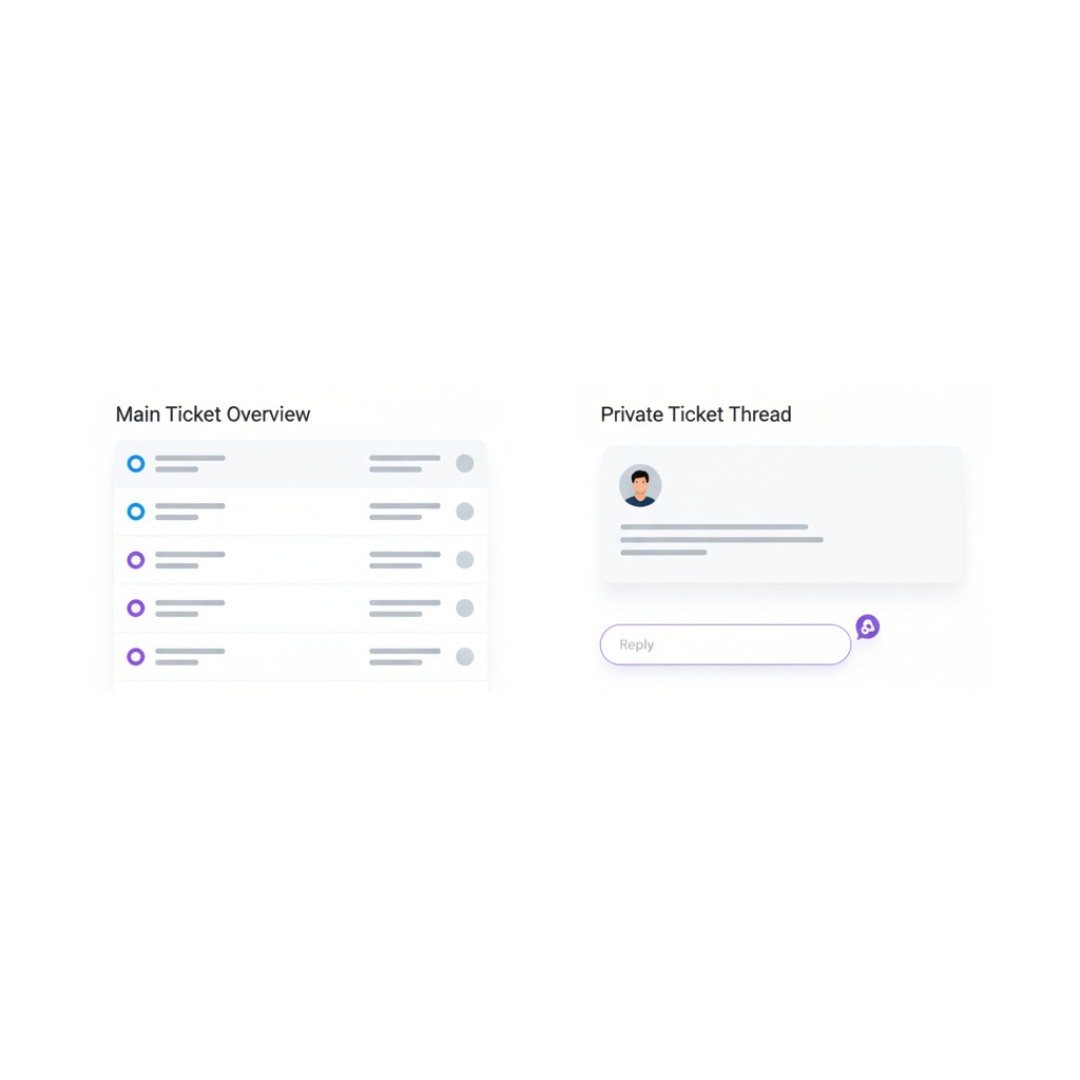Click the Main Ticket Overview heading
Image resolution: width=1080 pixels, height=1080 pixels.
pos(213,415)
